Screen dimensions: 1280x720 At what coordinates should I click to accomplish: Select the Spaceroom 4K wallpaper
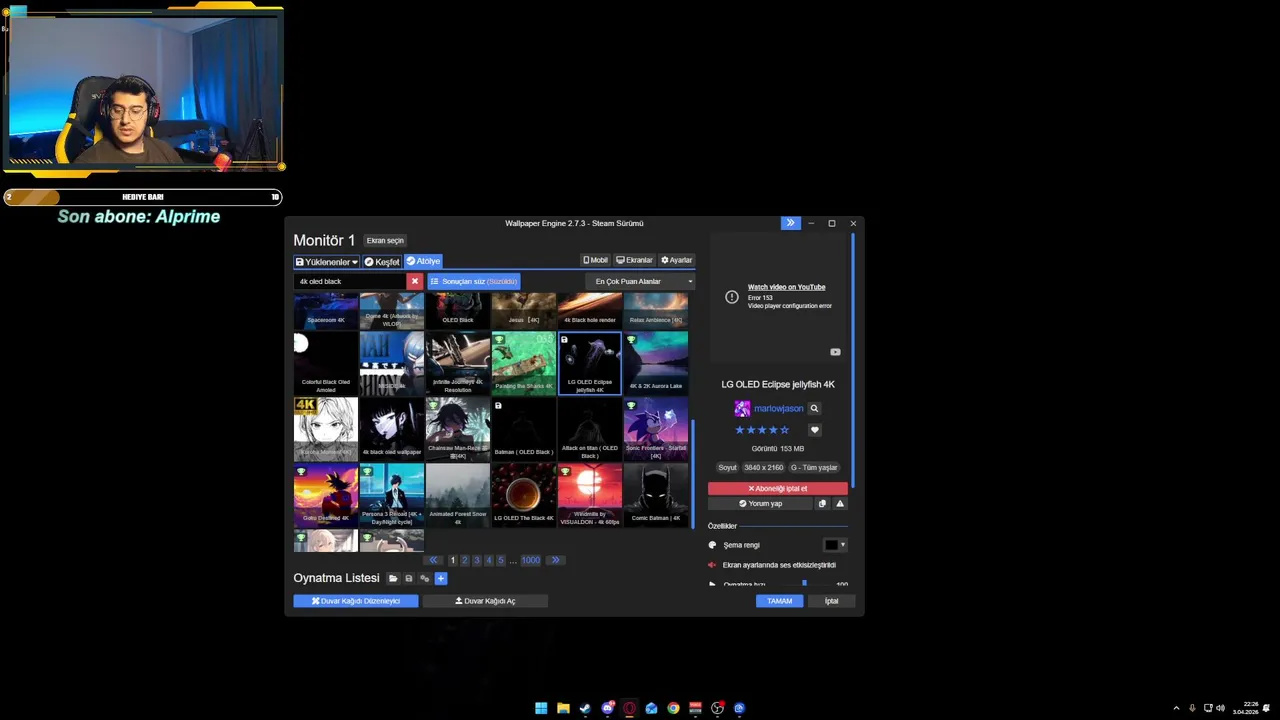tap(326, 311)
